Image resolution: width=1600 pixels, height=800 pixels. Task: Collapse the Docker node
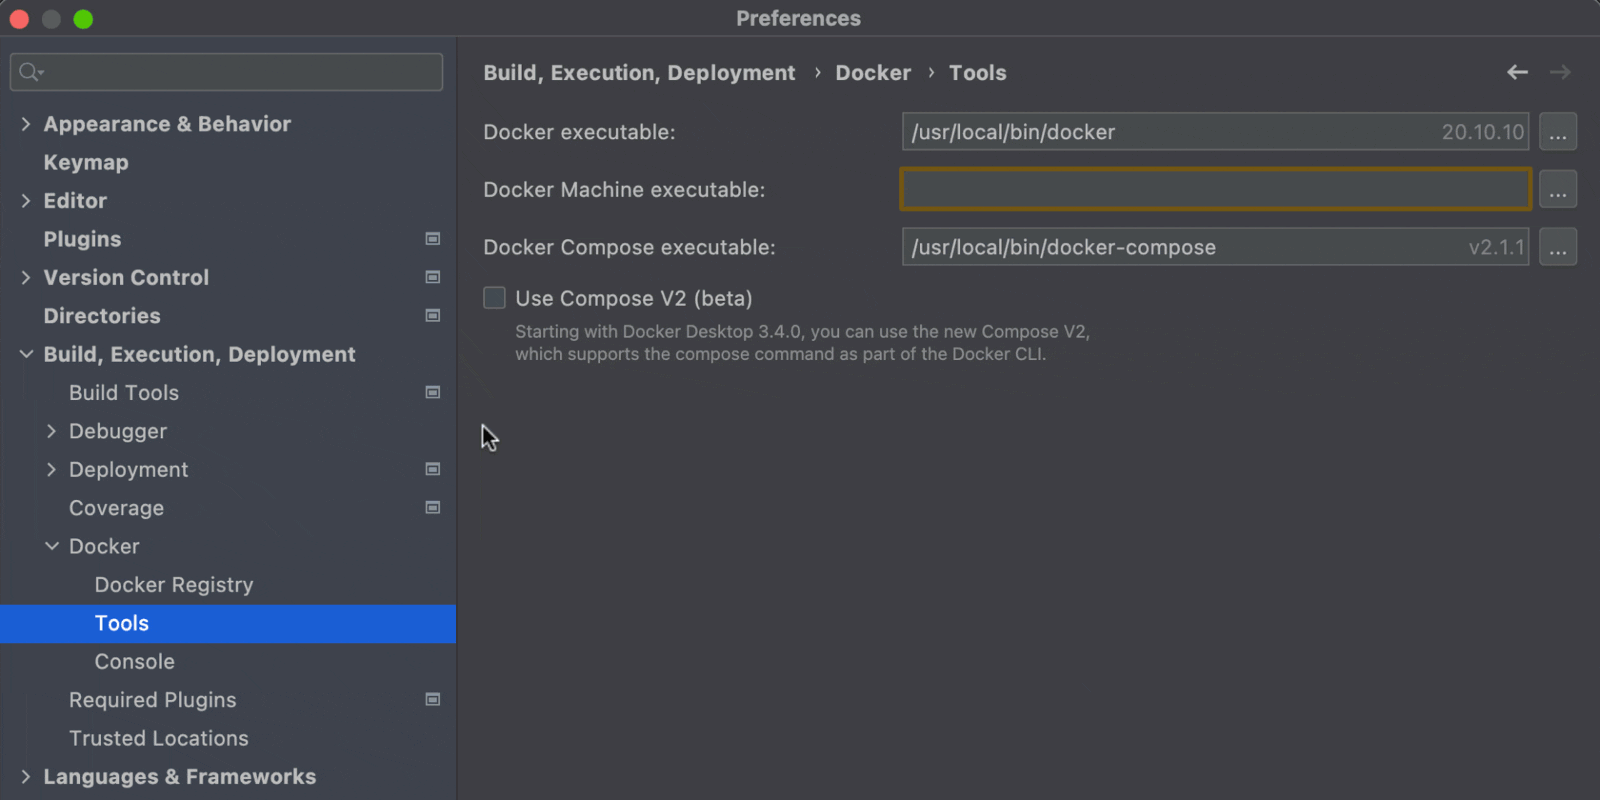pos(51,547)
